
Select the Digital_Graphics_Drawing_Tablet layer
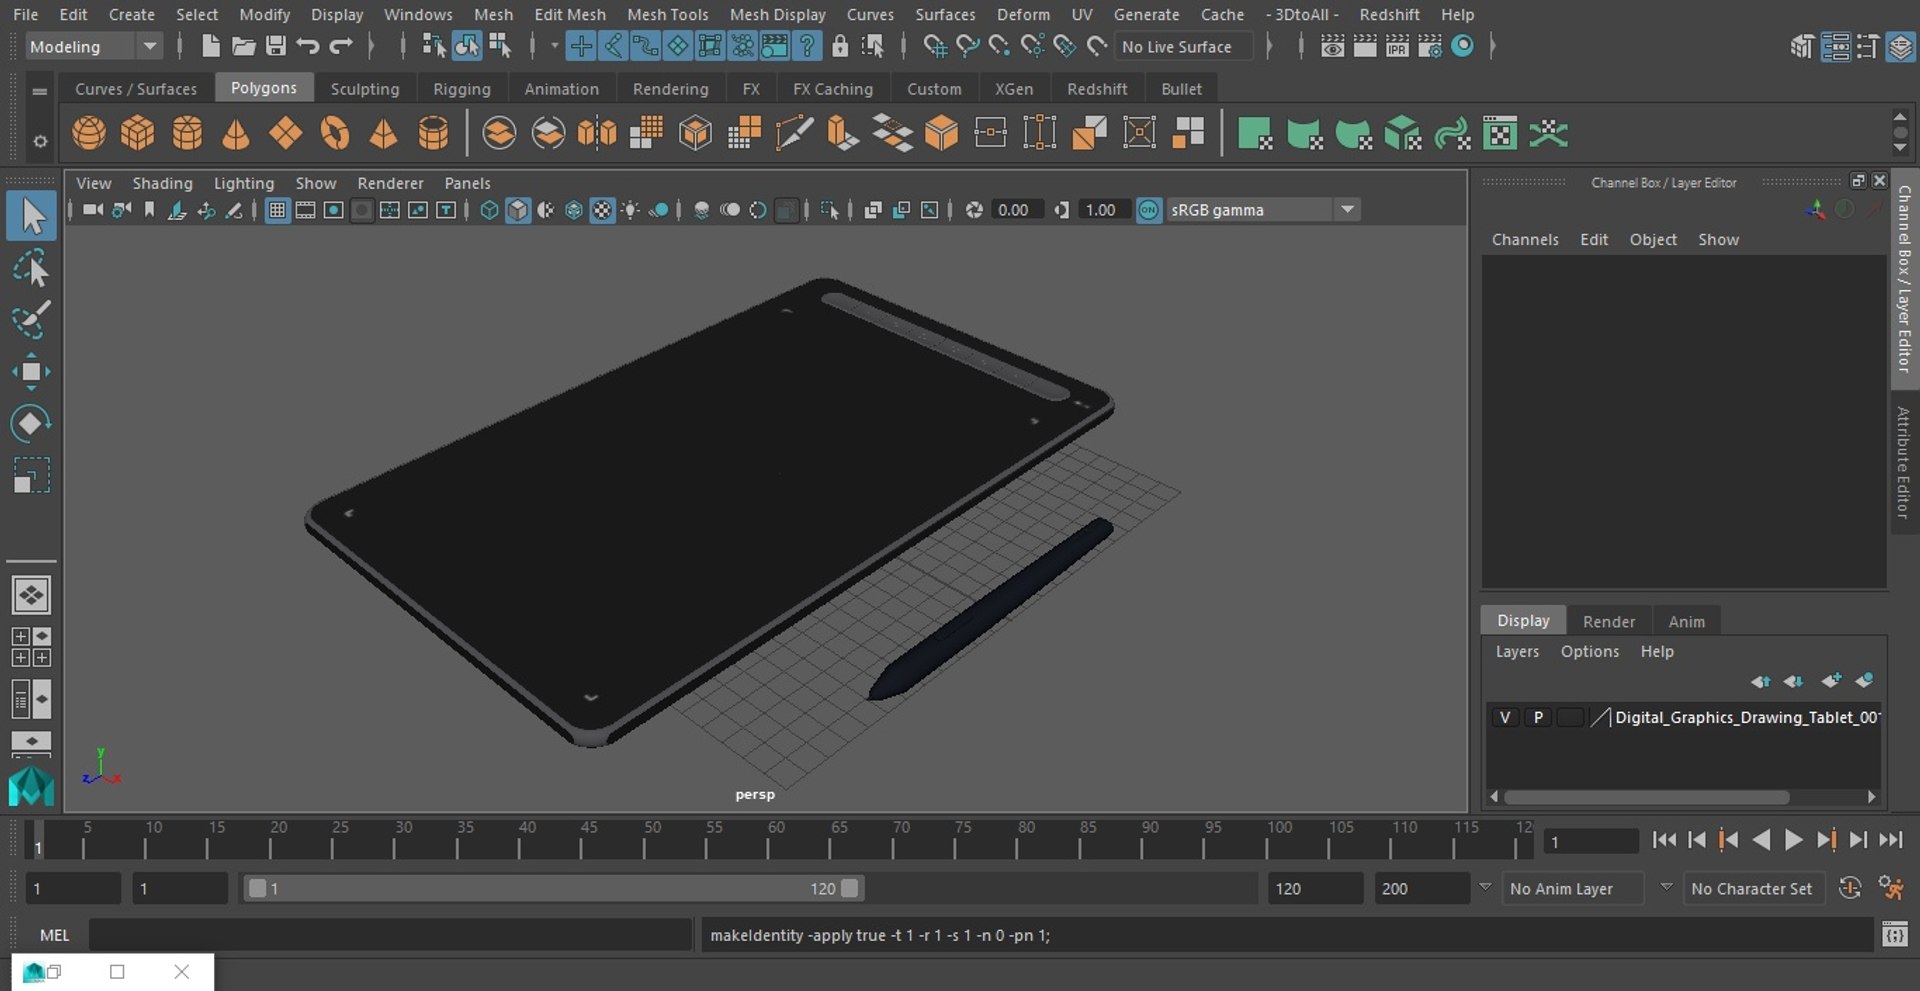pos(1747,717)
